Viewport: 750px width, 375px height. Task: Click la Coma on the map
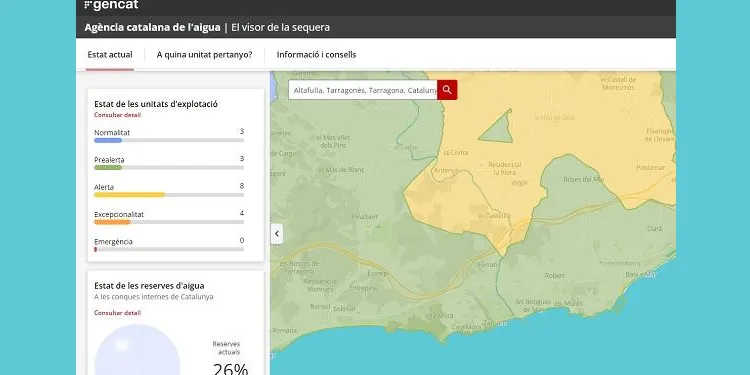coord(456,153)
